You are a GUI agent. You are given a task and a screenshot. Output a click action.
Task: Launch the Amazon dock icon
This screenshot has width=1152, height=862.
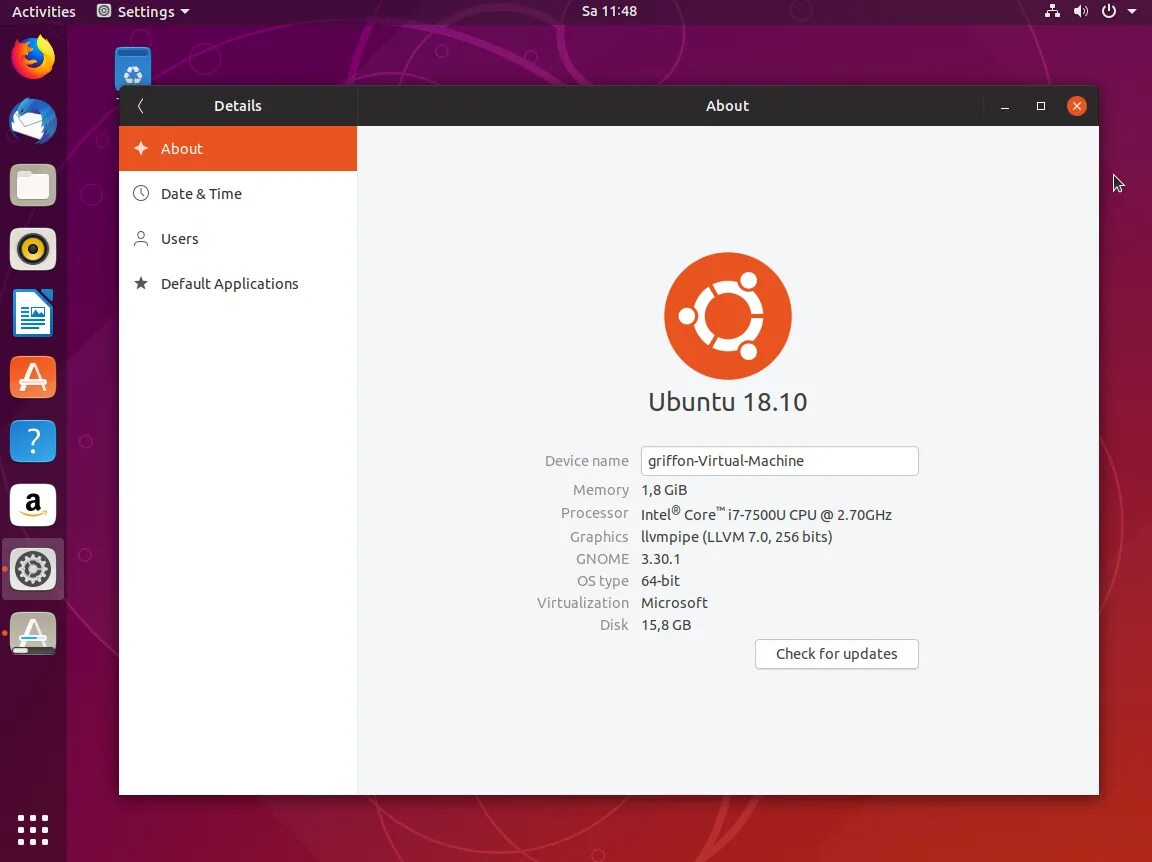click(33, 505)
